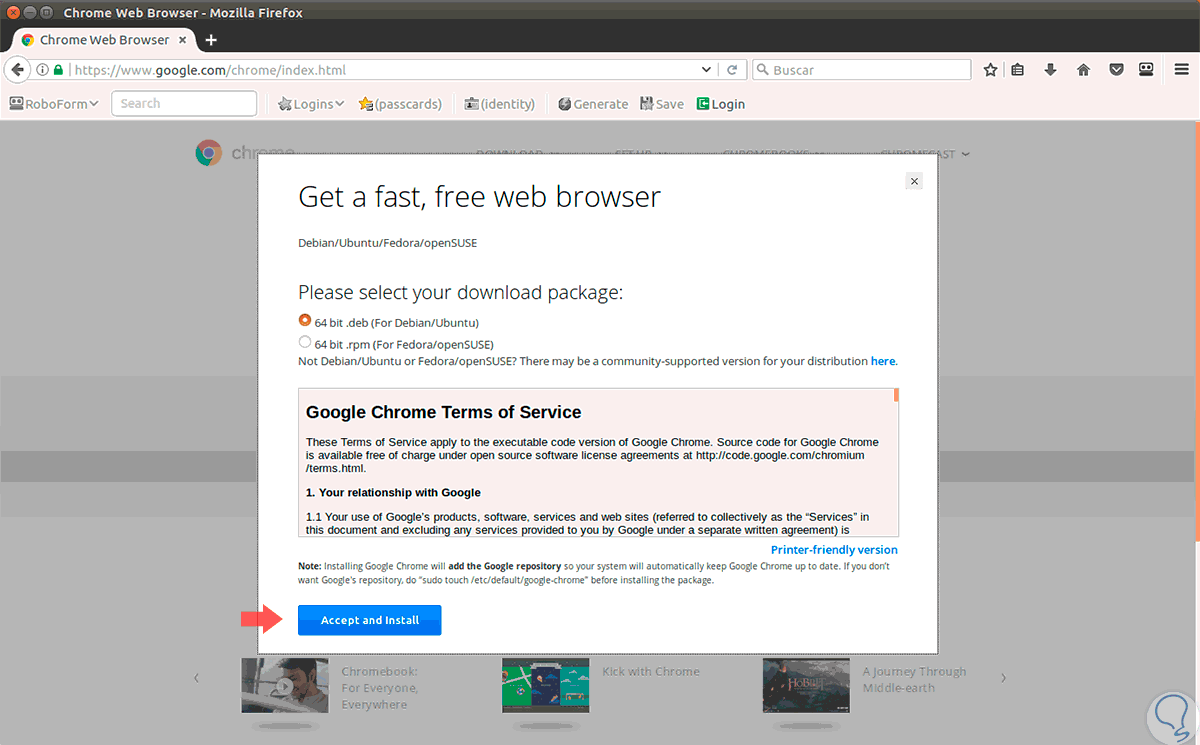Viewport: 1200px width, 745px height.
Task: Show bookmarks list icon
Action: (1018, 70)
